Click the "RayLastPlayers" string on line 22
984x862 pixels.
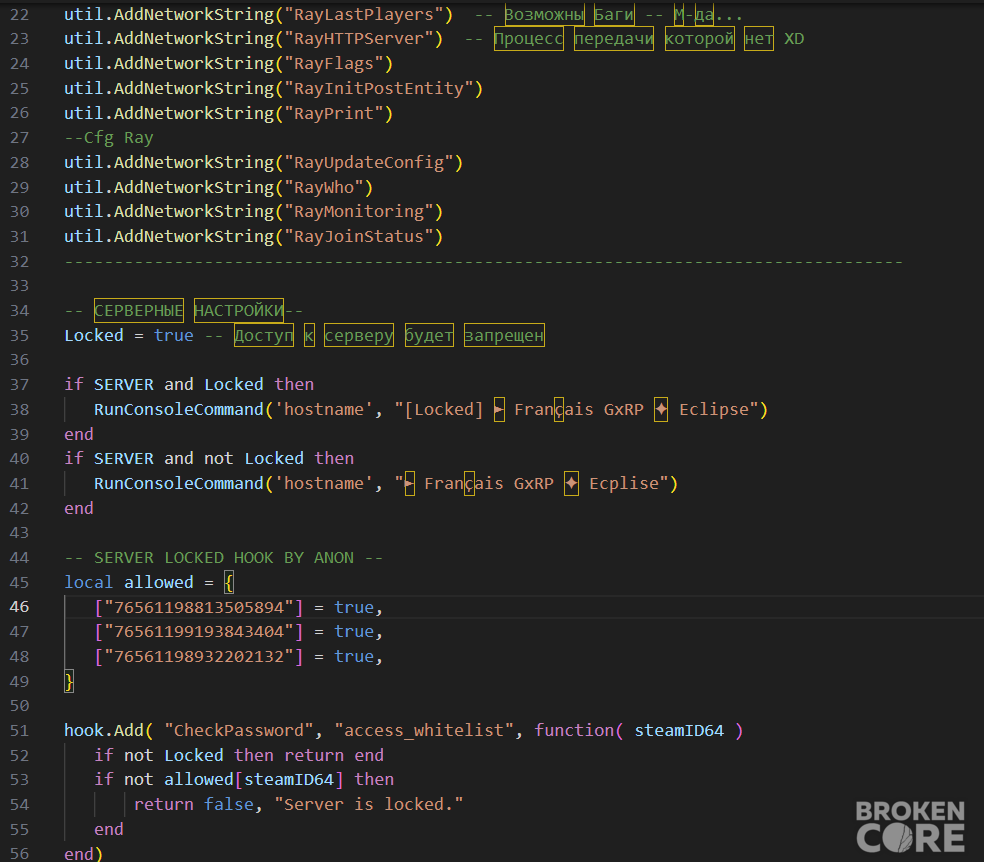coord(364,14)
